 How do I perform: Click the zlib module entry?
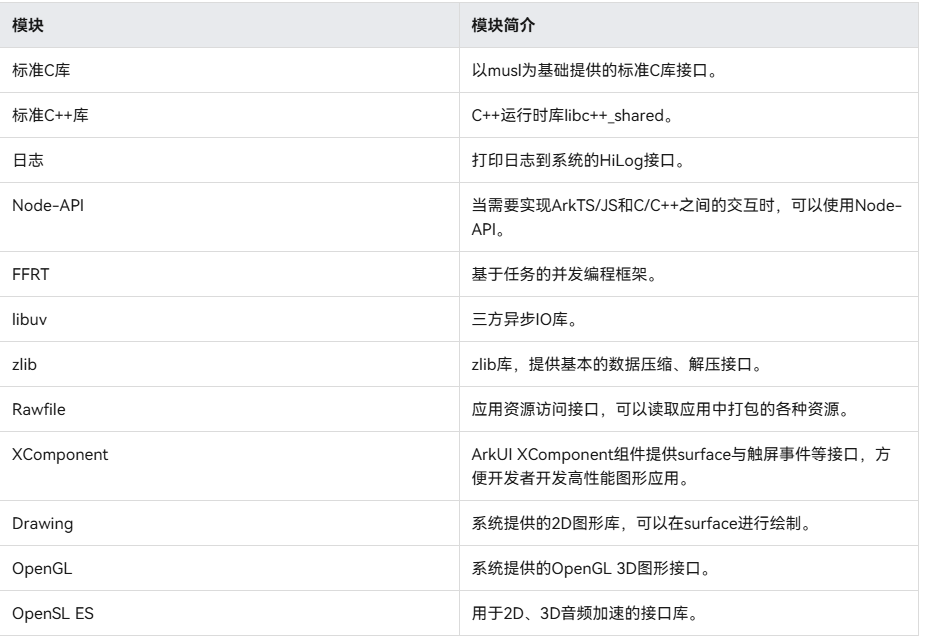(24, 364)
